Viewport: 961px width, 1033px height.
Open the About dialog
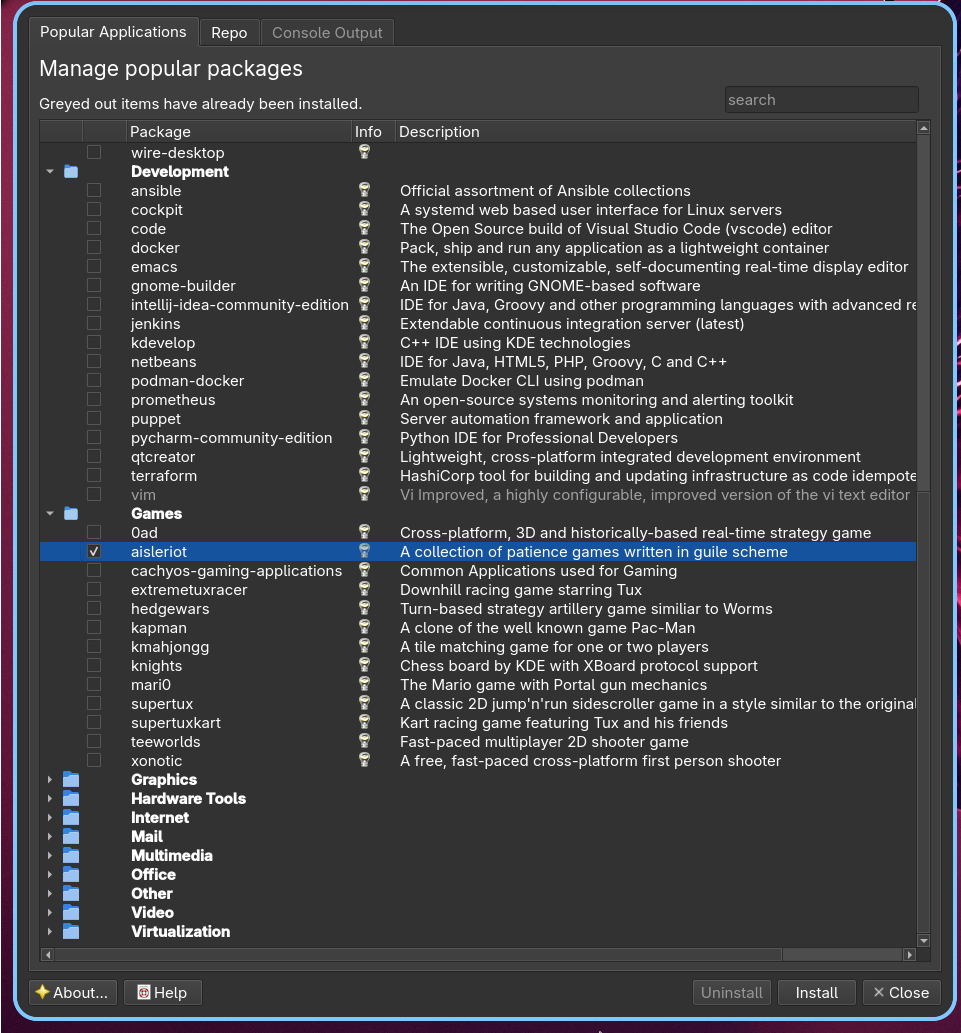pos(73,992)
